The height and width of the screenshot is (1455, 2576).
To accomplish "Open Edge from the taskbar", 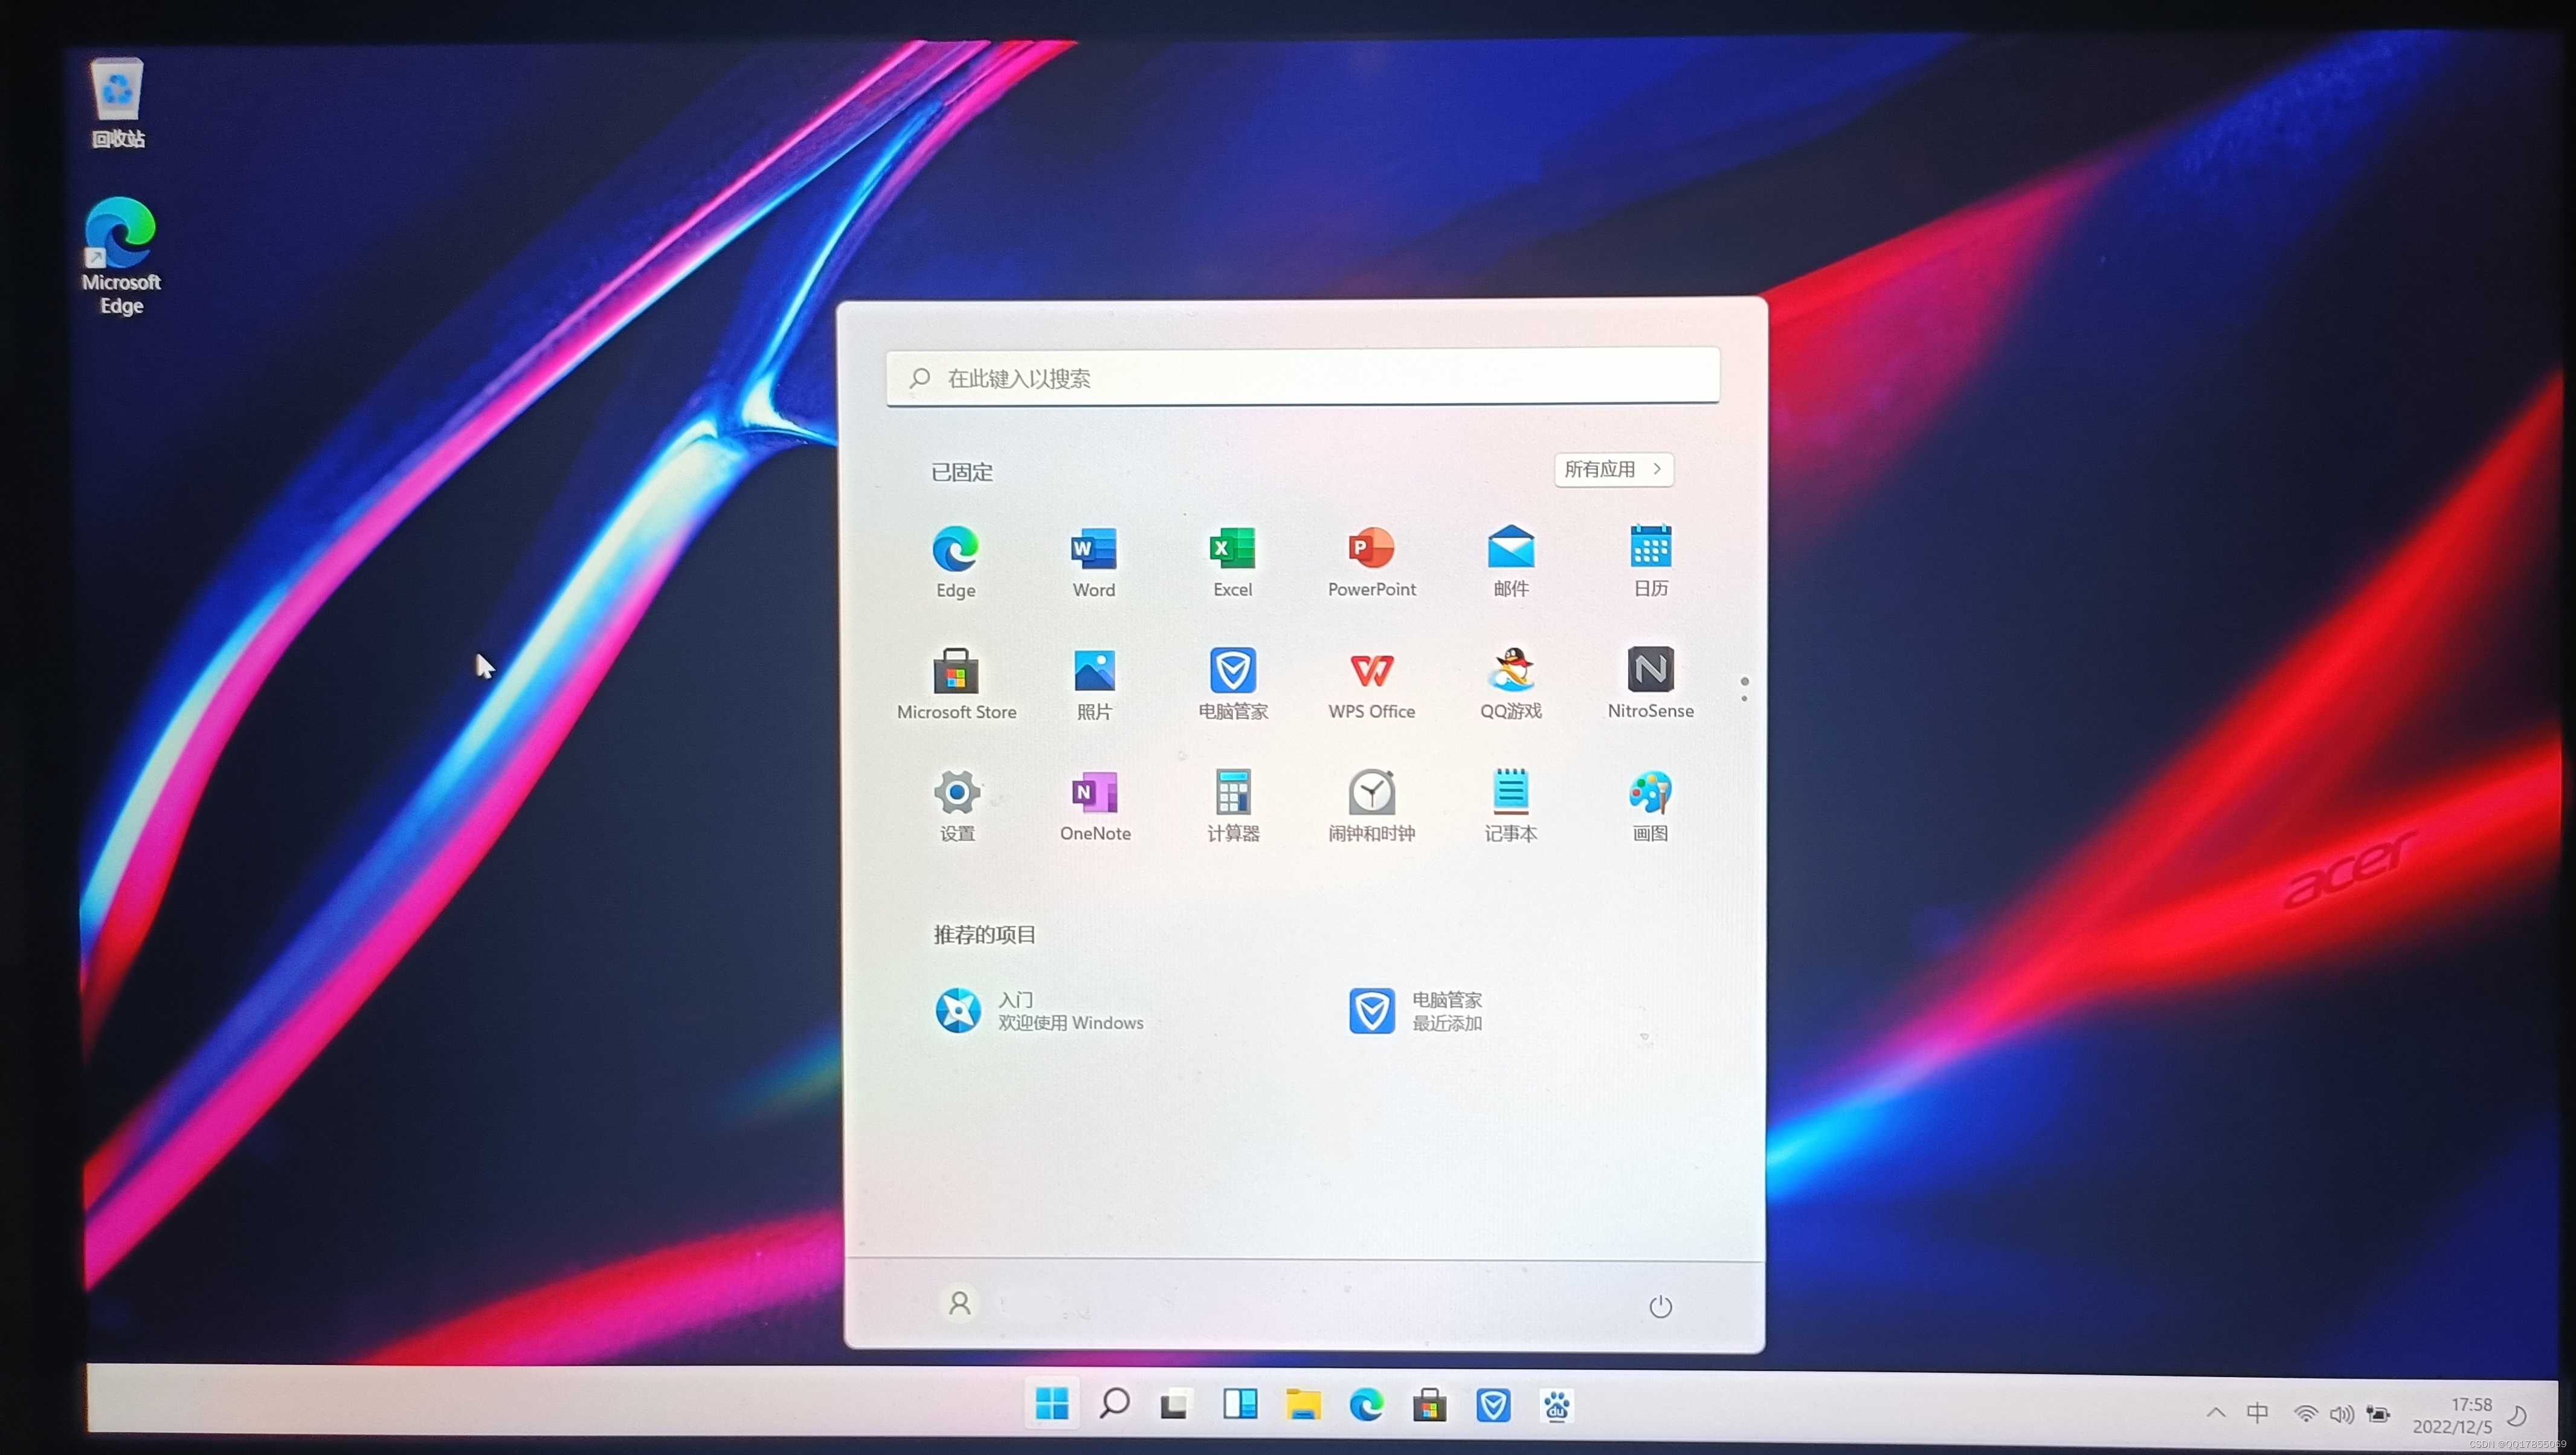I will coord(1366,1404).
